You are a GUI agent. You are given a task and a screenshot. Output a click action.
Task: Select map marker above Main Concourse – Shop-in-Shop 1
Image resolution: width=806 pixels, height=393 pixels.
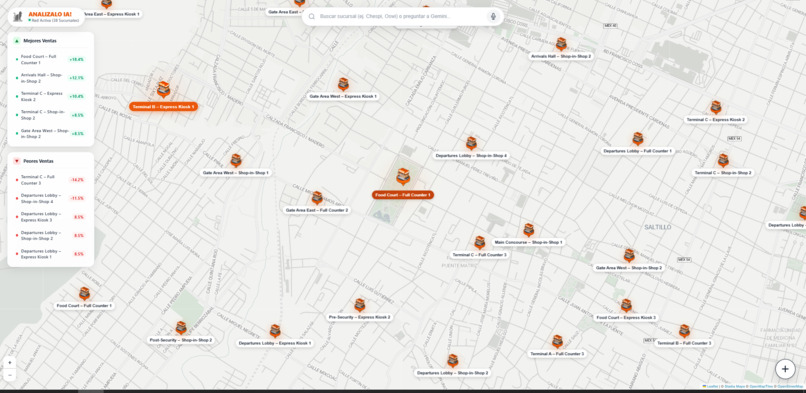(x=528, y=230)
